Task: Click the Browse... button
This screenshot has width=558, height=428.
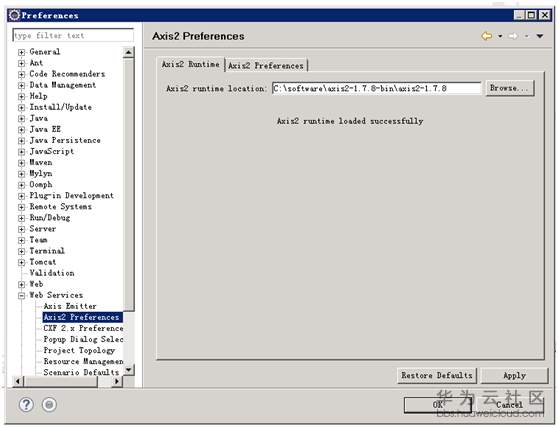Action: pyautogui.click(x=510, y=88)
